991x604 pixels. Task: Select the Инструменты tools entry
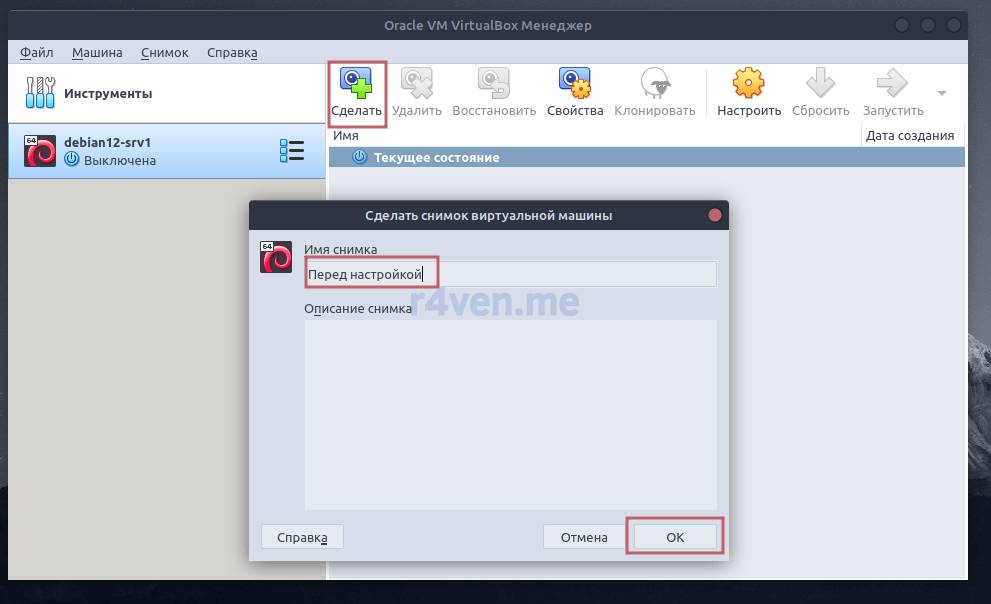[108, 94]
